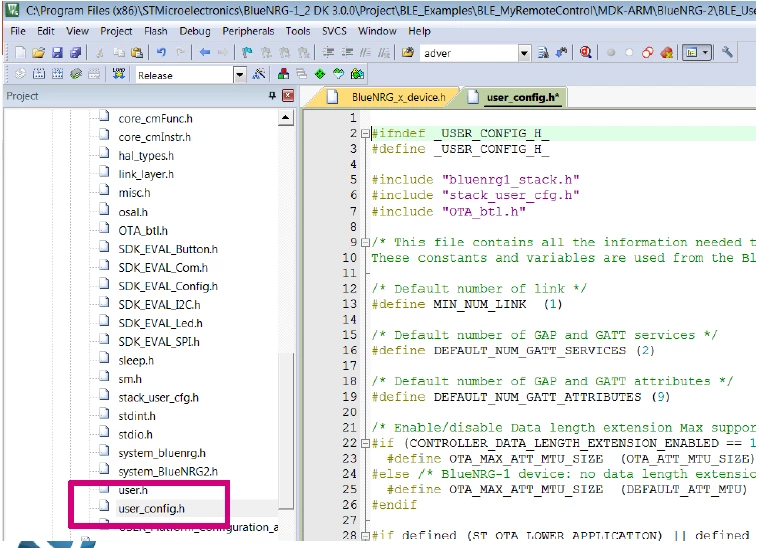Save the current file
Image resolution: width=759 pixels, height=548 pixels.
coord(57,52)
